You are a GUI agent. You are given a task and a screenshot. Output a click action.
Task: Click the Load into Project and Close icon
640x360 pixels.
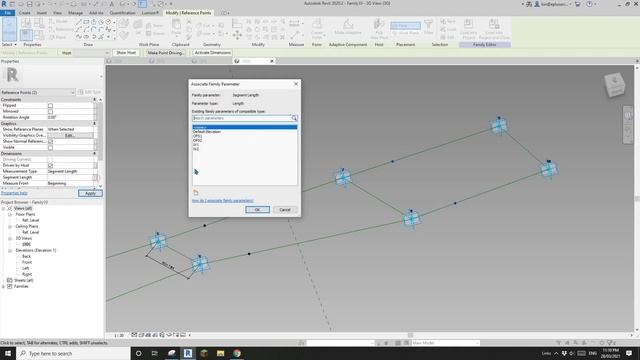point(494,28)
